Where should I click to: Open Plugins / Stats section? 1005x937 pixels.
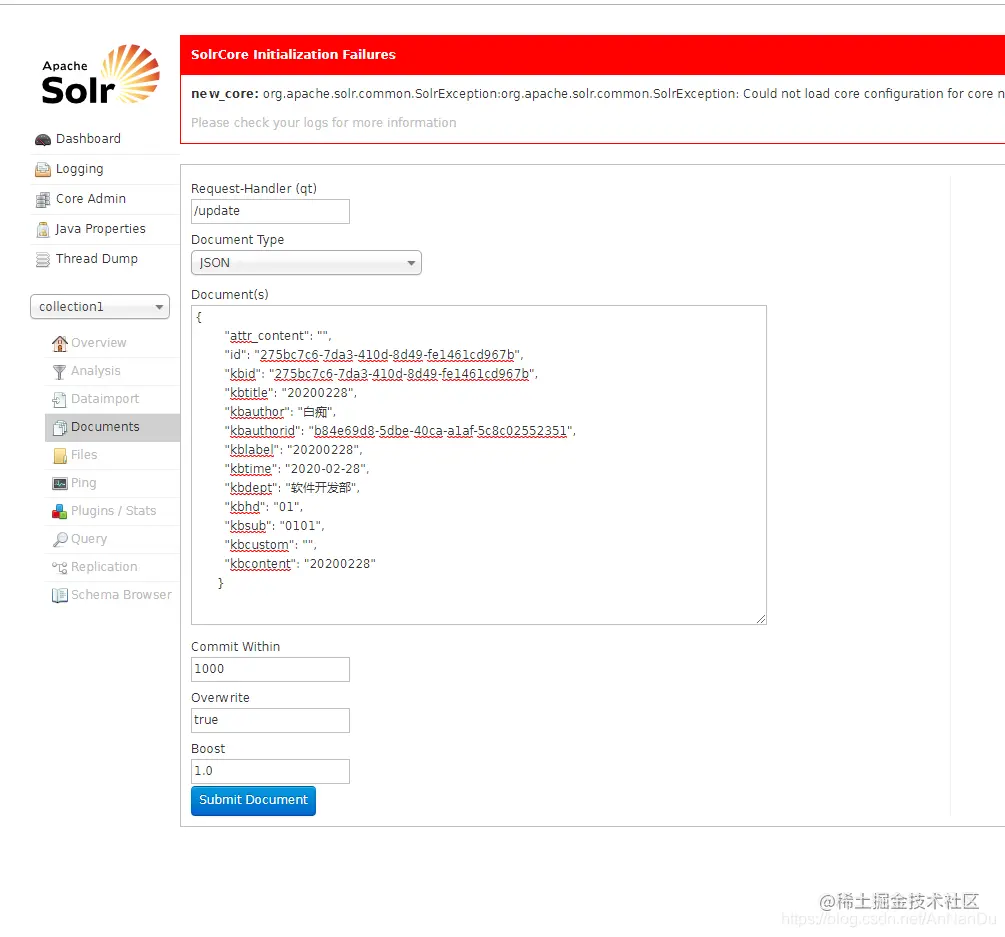tap(113, 511)
